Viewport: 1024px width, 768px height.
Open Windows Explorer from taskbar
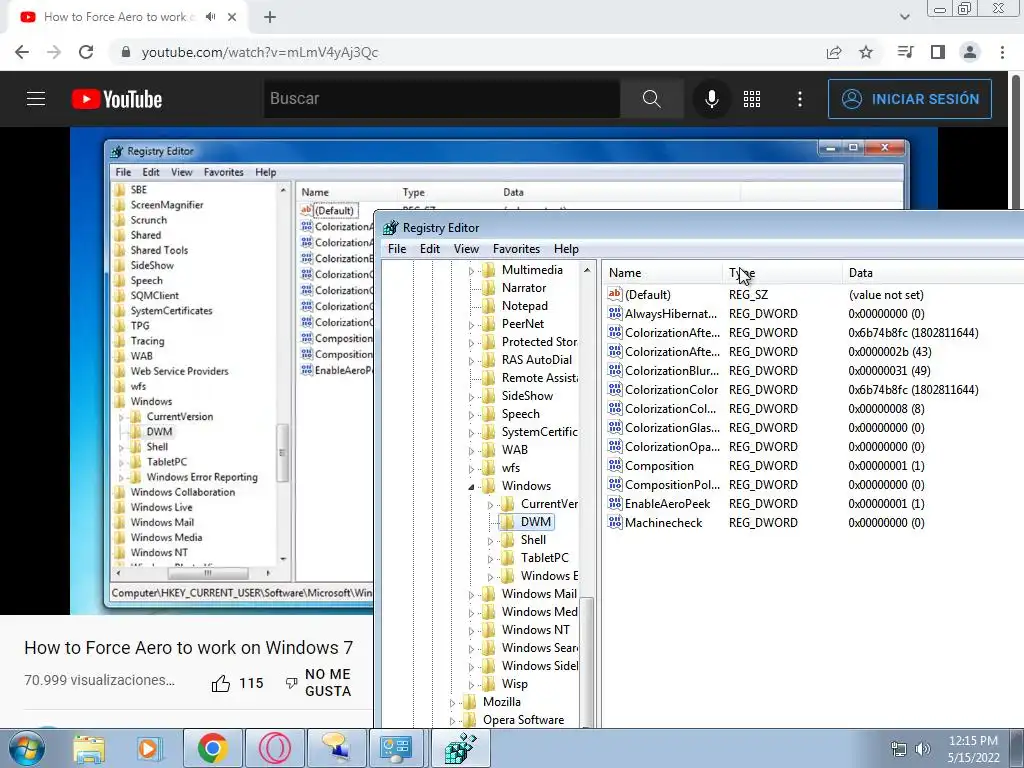point(89,748)
